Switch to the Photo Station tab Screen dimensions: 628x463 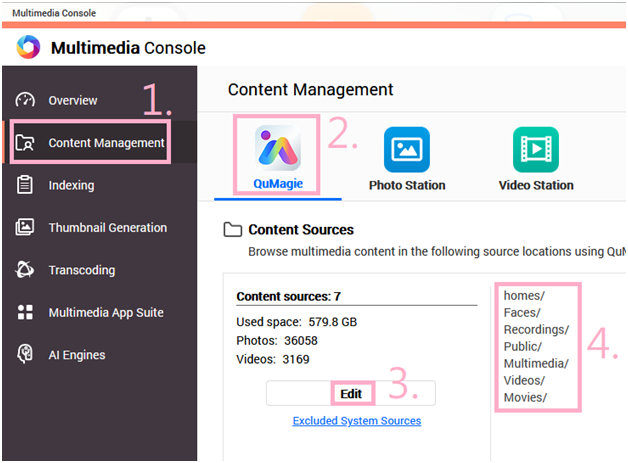[x=407, y=160]
